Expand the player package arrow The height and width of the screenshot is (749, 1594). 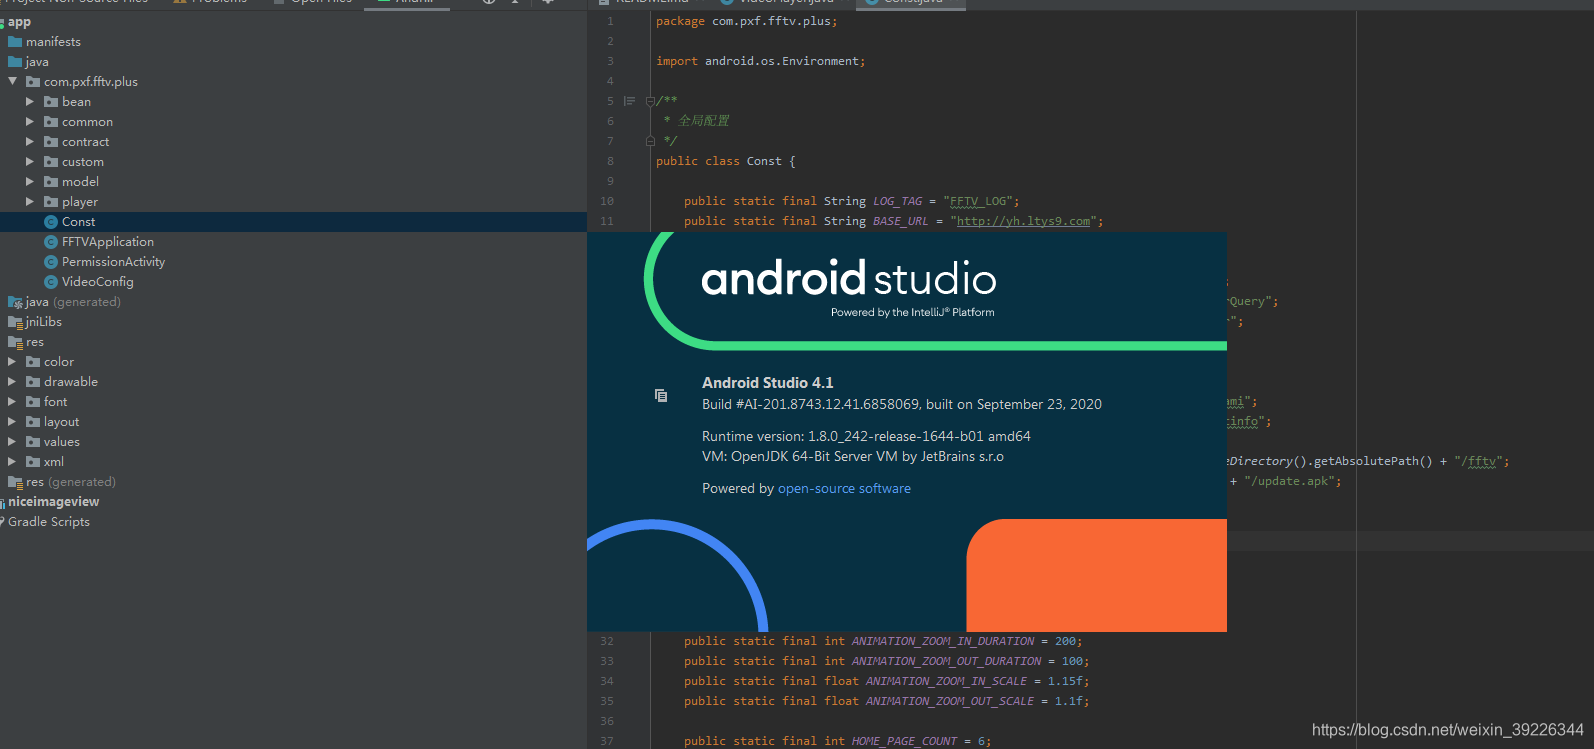(x=30, y=202)
